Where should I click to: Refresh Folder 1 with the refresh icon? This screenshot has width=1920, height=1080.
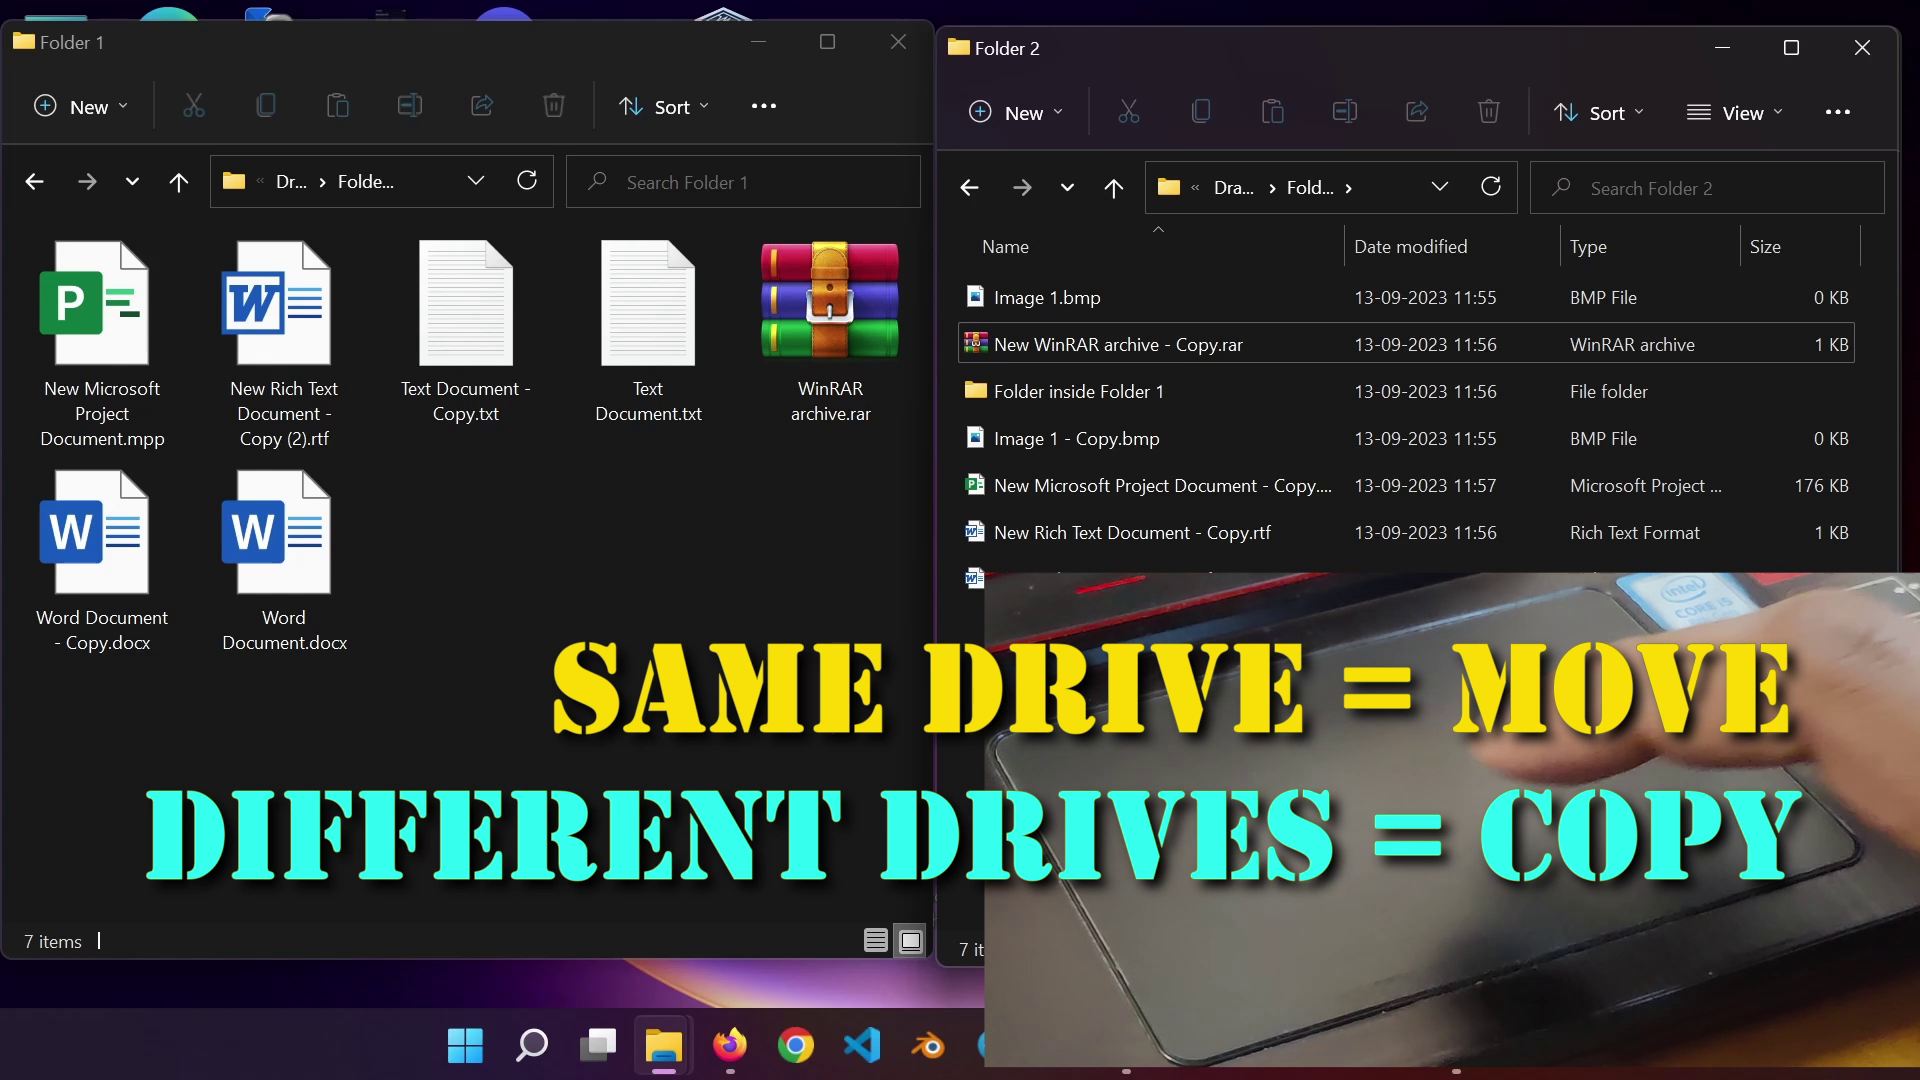(x=527, y=181)
